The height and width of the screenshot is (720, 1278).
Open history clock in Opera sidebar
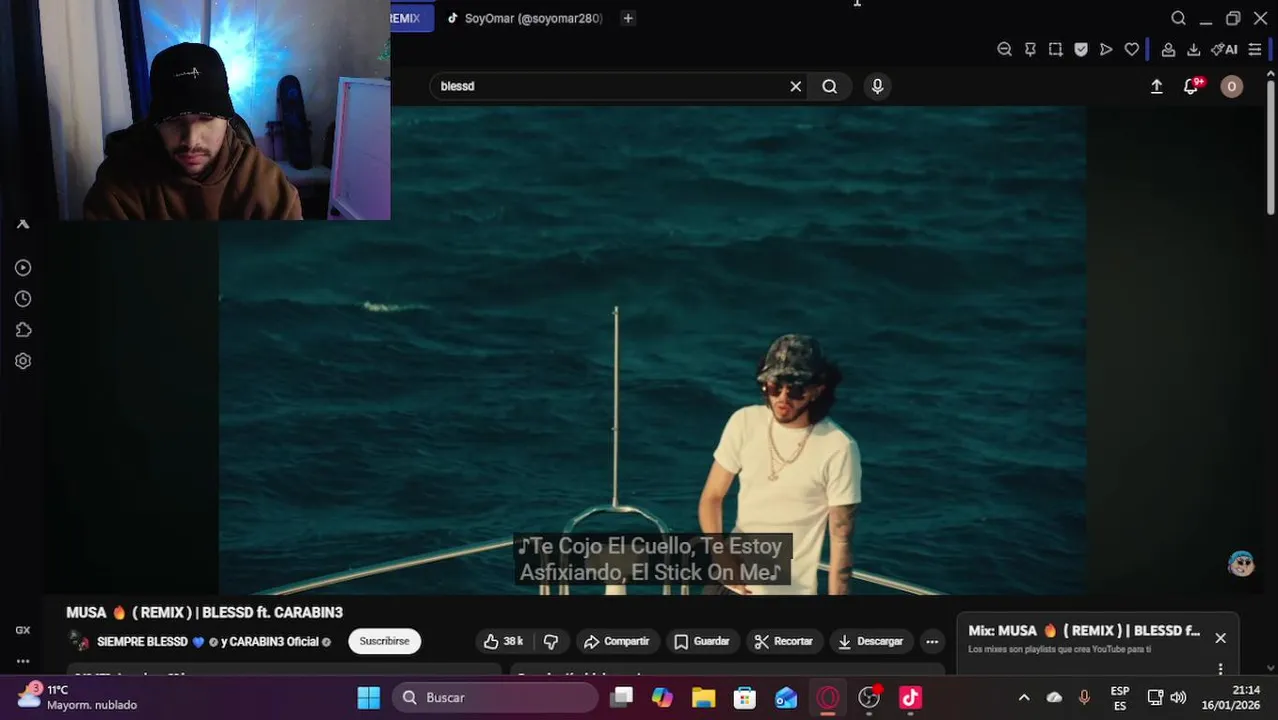point(23,299)
